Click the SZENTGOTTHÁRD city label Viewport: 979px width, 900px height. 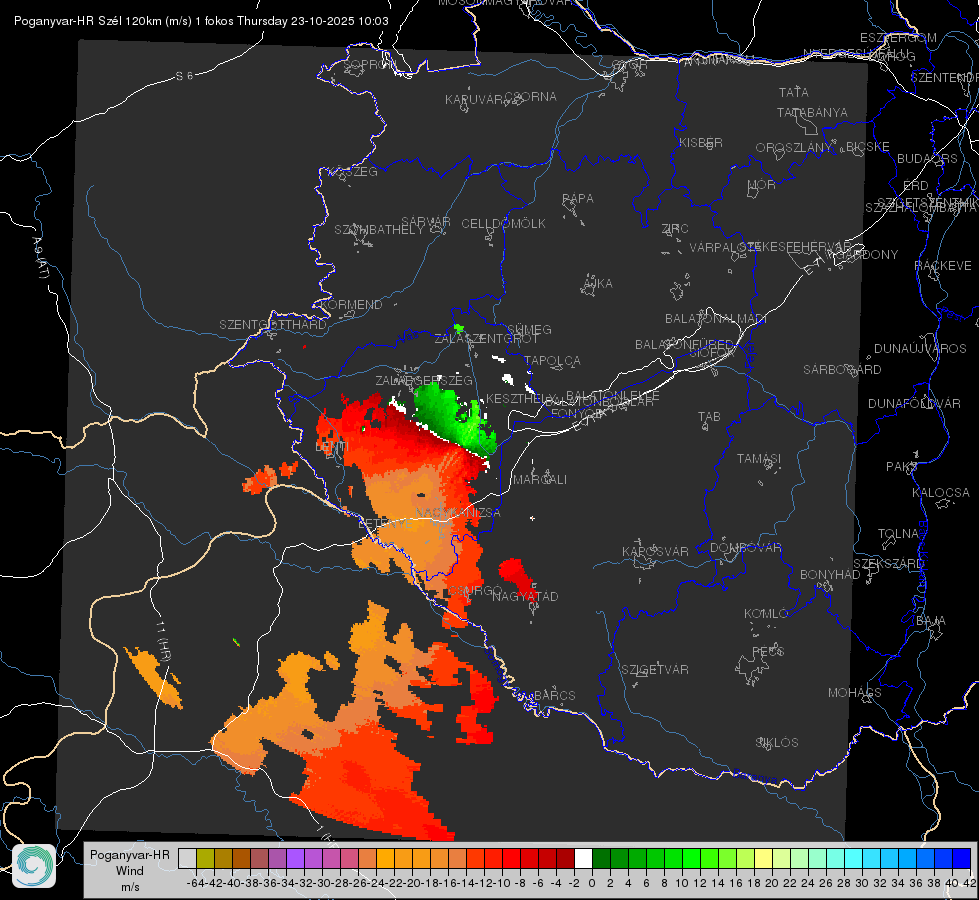pyautogui.click(x=273, y=325)
